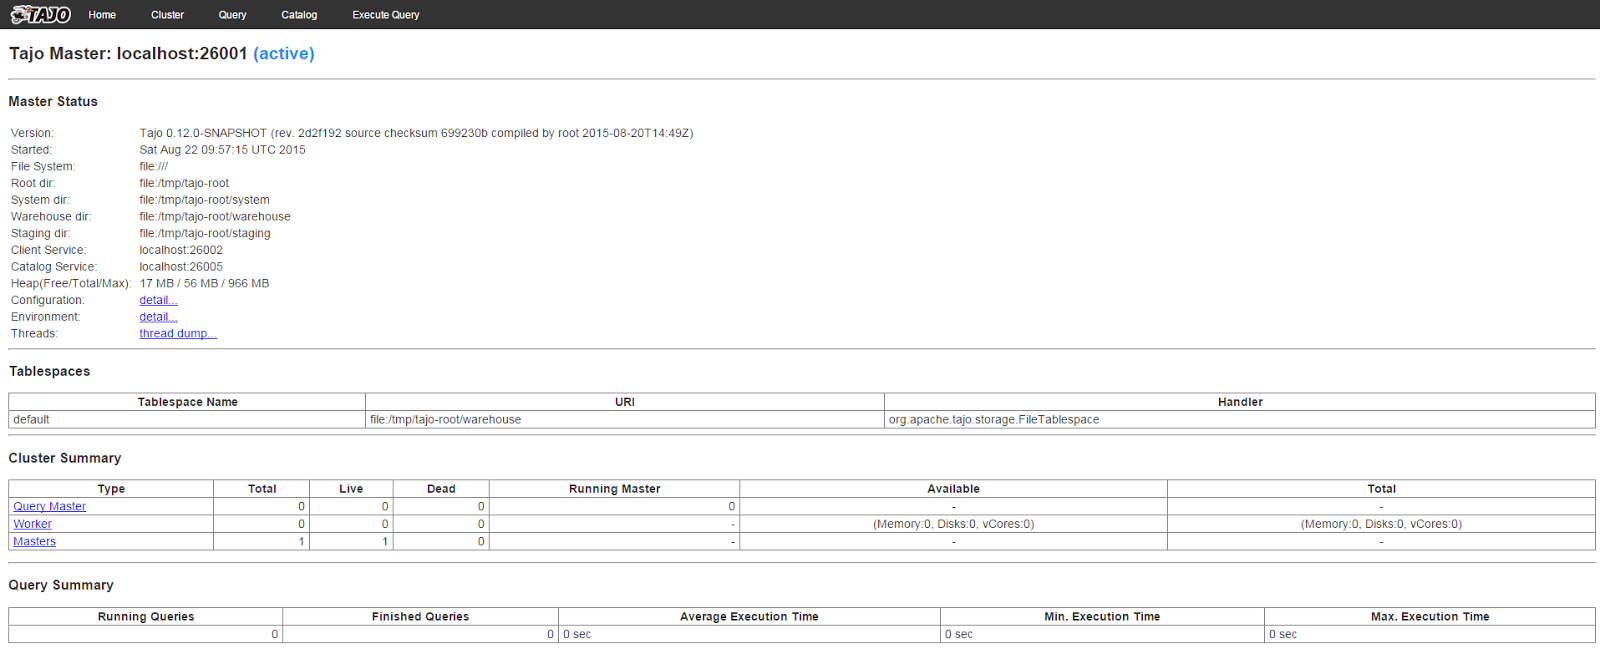Open the Execute Query page
1600x649 pixels.
click(x=386, y=15)
